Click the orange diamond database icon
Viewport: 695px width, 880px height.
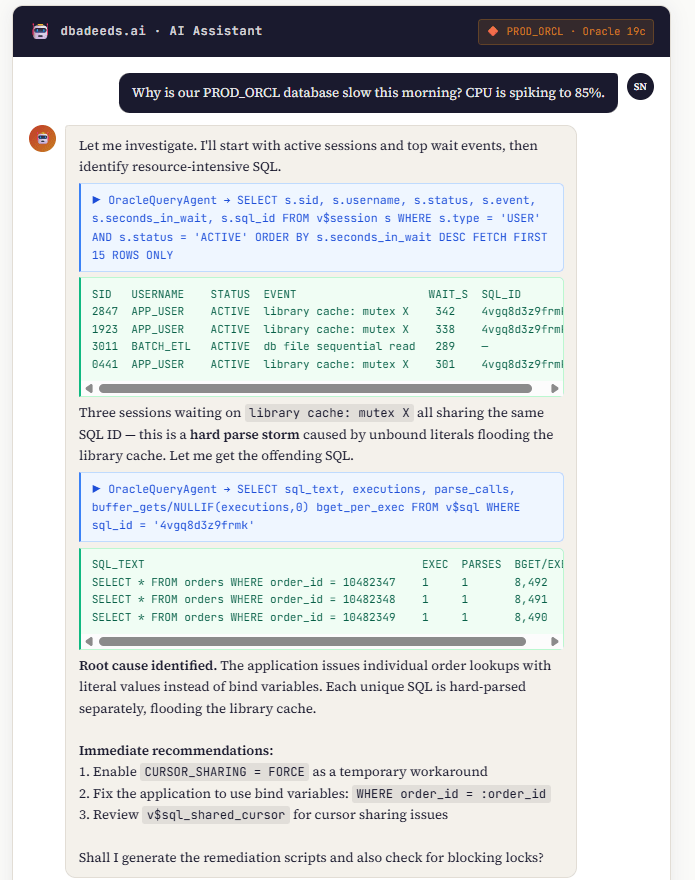pos(492,31)
